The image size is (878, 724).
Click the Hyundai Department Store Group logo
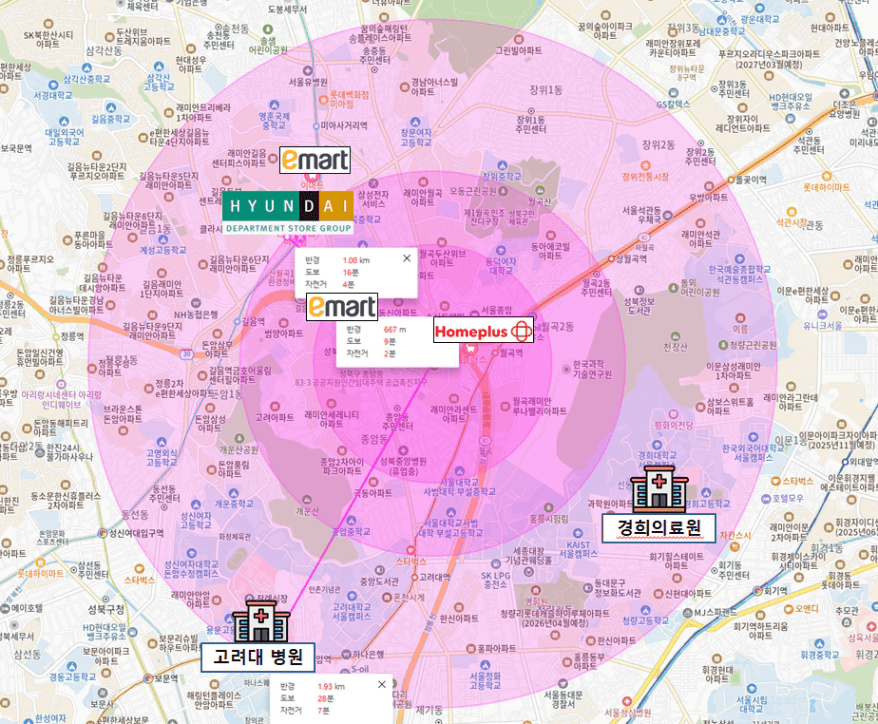(288, 212)
